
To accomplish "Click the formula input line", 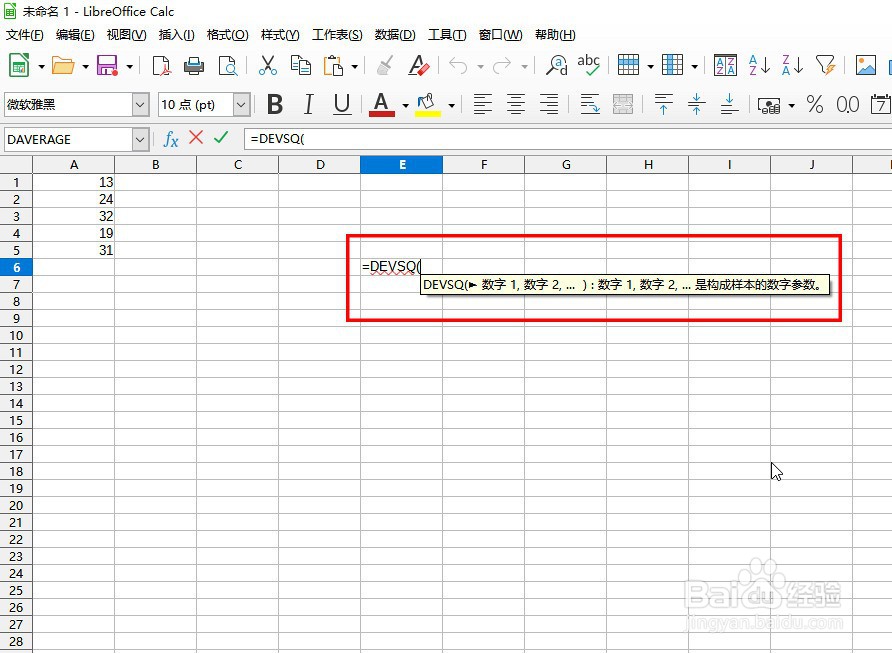I will pos(568,139).
